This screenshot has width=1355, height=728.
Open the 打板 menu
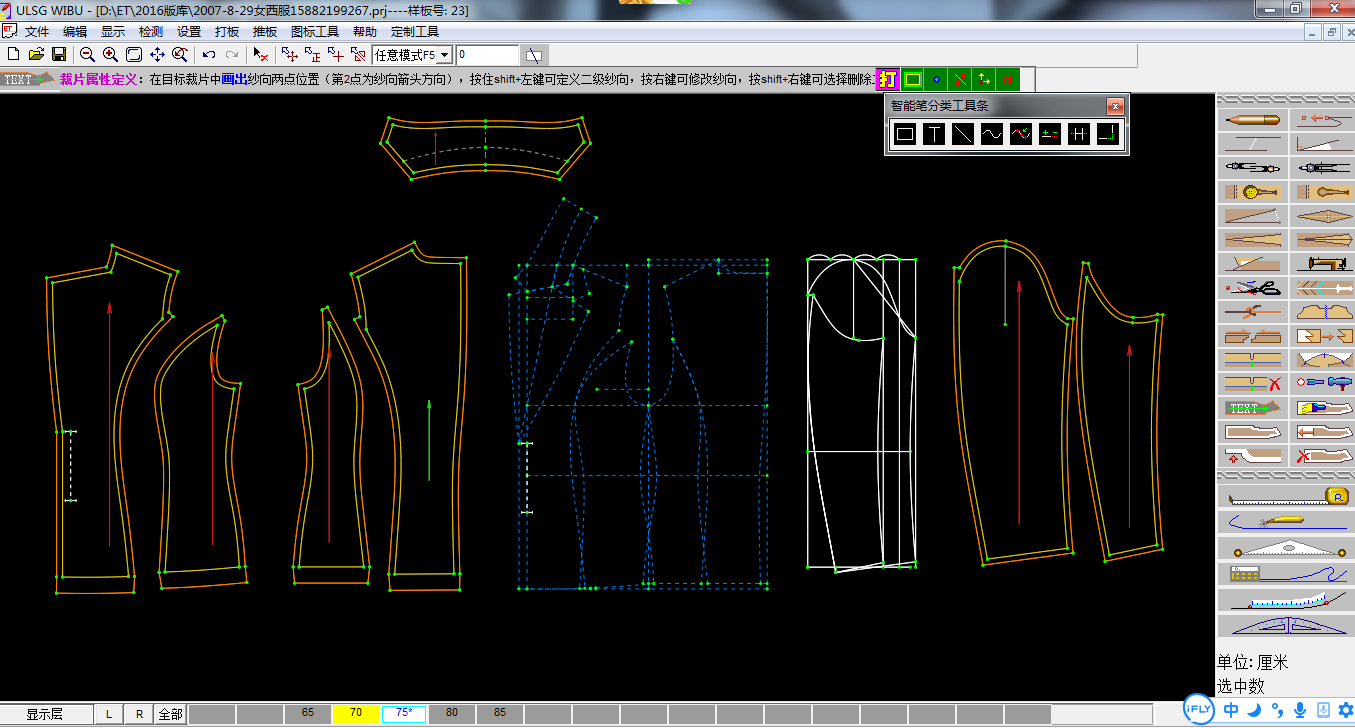tap(227, 32)
